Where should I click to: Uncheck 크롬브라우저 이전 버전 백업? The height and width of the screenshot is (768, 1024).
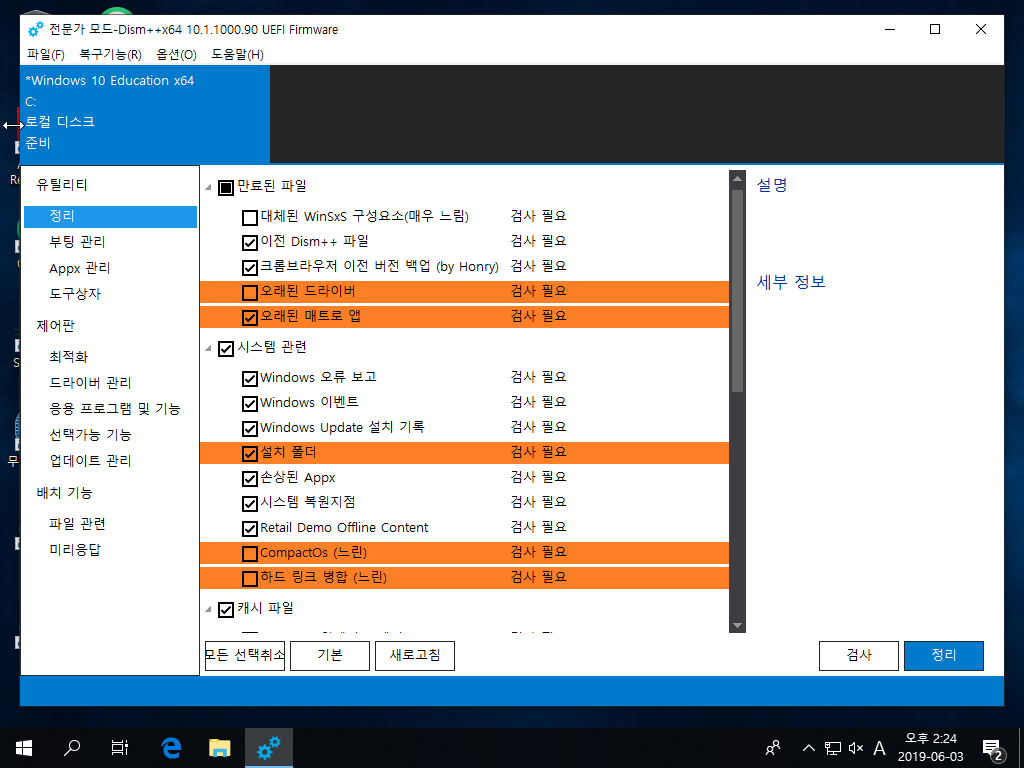(x=249, y=268)
